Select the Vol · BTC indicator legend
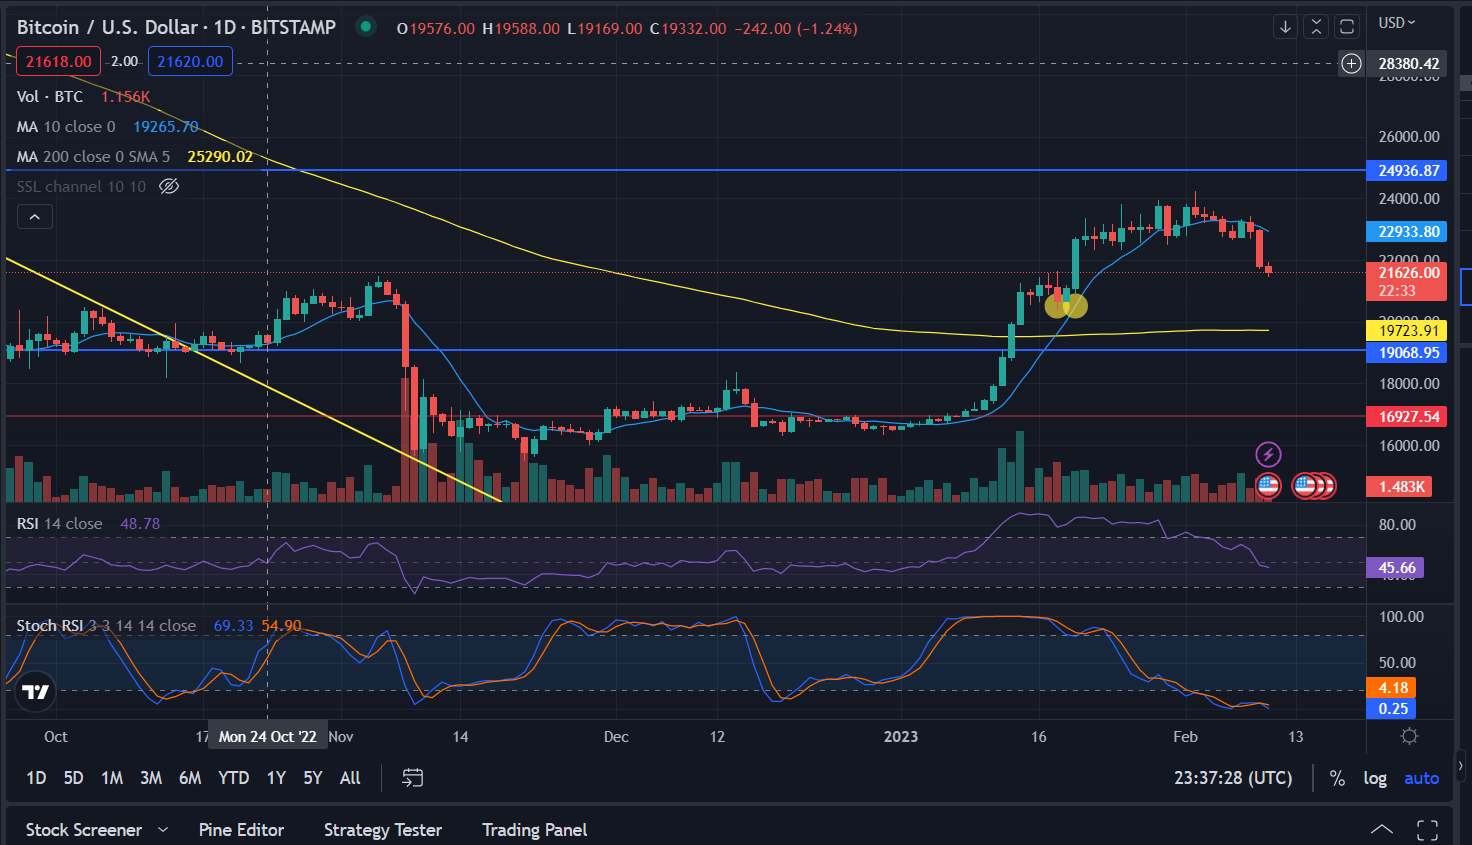Viewport: 1472px width, 845px height. [x=50, y=97]
